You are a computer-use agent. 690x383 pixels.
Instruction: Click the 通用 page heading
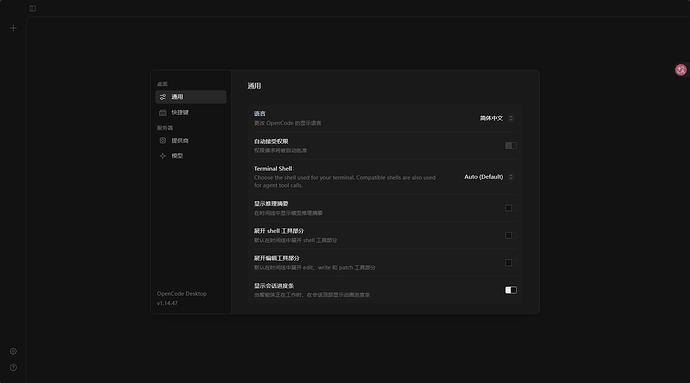tap(254, 86)
